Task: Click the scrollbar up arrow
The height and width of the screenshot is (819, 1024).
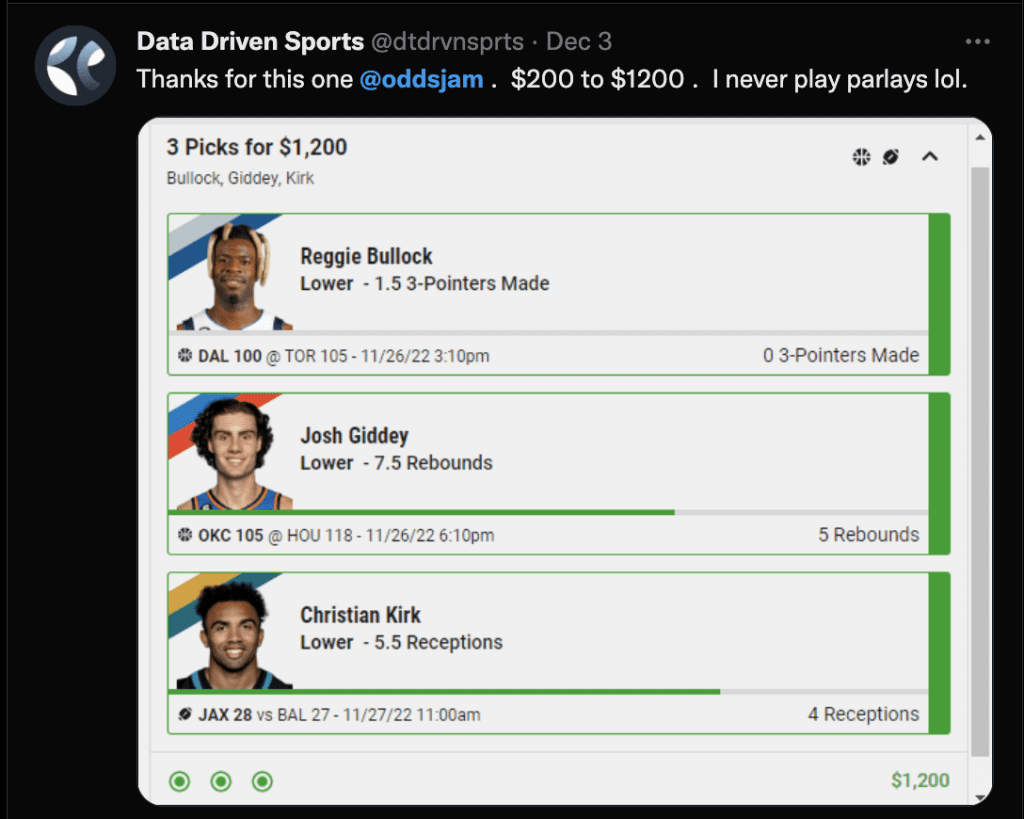Action: pyautogui.click(x=980, y=138)
